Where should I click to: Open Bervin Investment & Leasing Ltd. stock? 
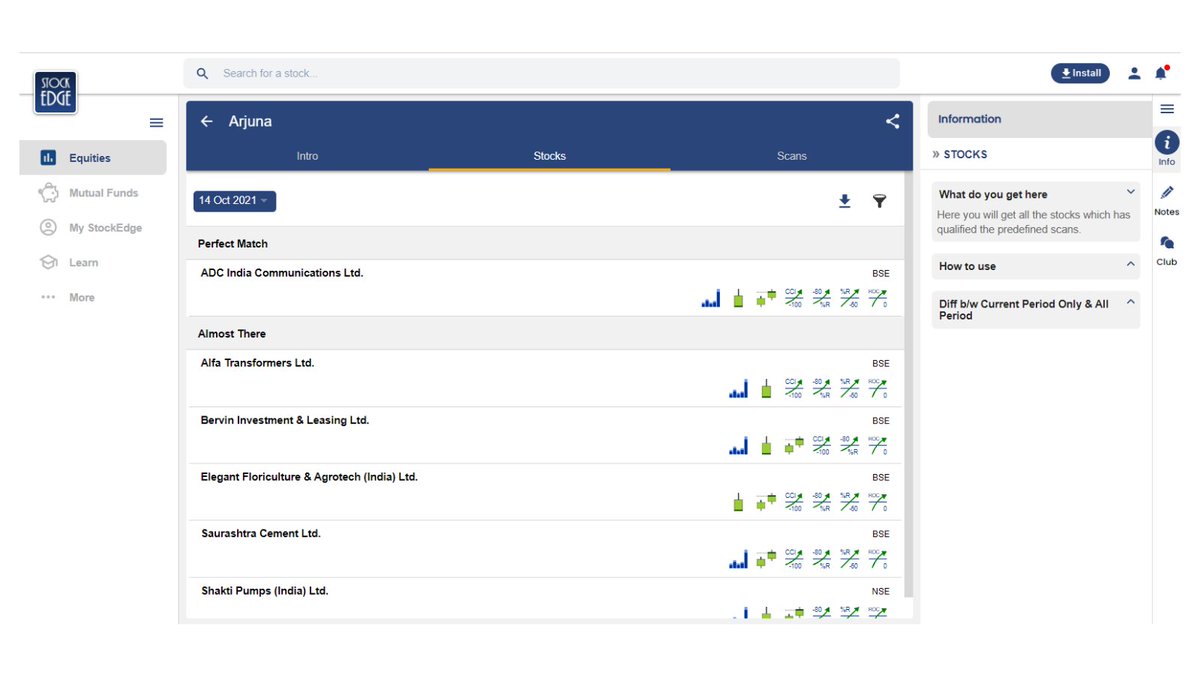tap(285, 420)
